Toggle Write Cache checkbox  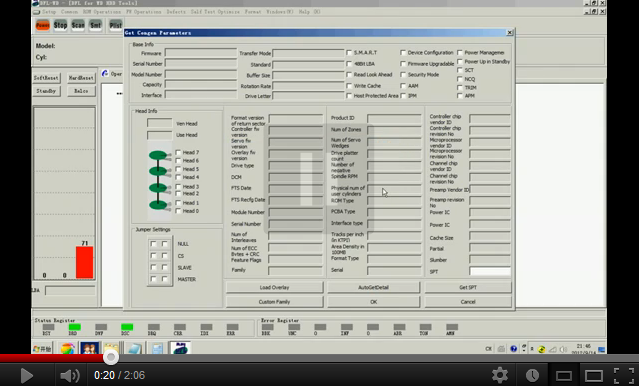coord(349,86)
